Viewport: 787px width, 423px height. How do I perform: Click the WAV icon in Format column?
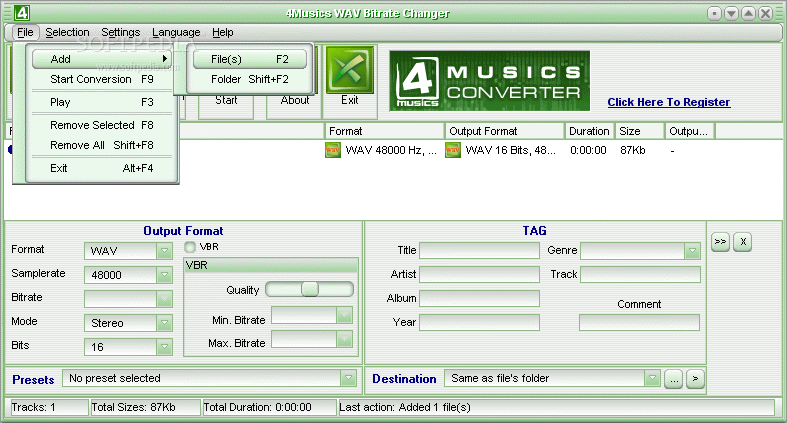(333, 150)
